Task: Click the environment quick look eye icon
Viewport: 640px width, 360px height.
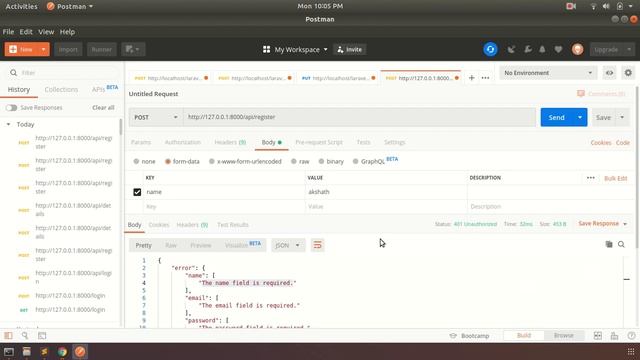Action: point(609,73)
